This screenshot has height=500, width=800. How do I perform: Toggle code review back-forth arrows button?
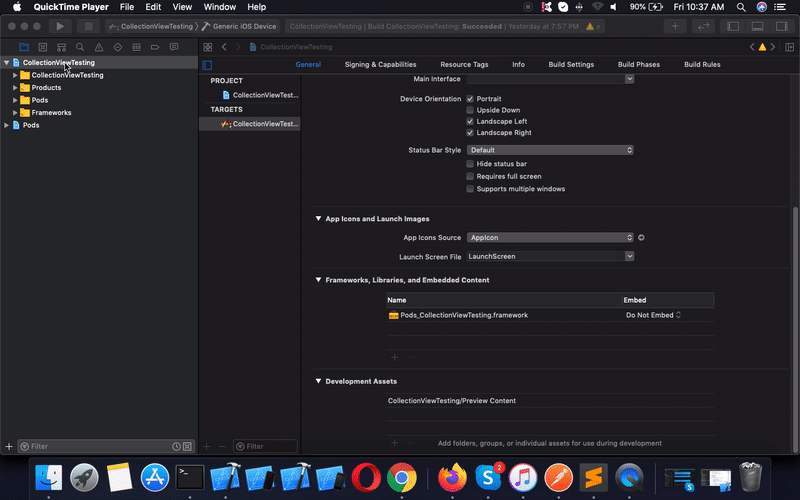(703, 26)
